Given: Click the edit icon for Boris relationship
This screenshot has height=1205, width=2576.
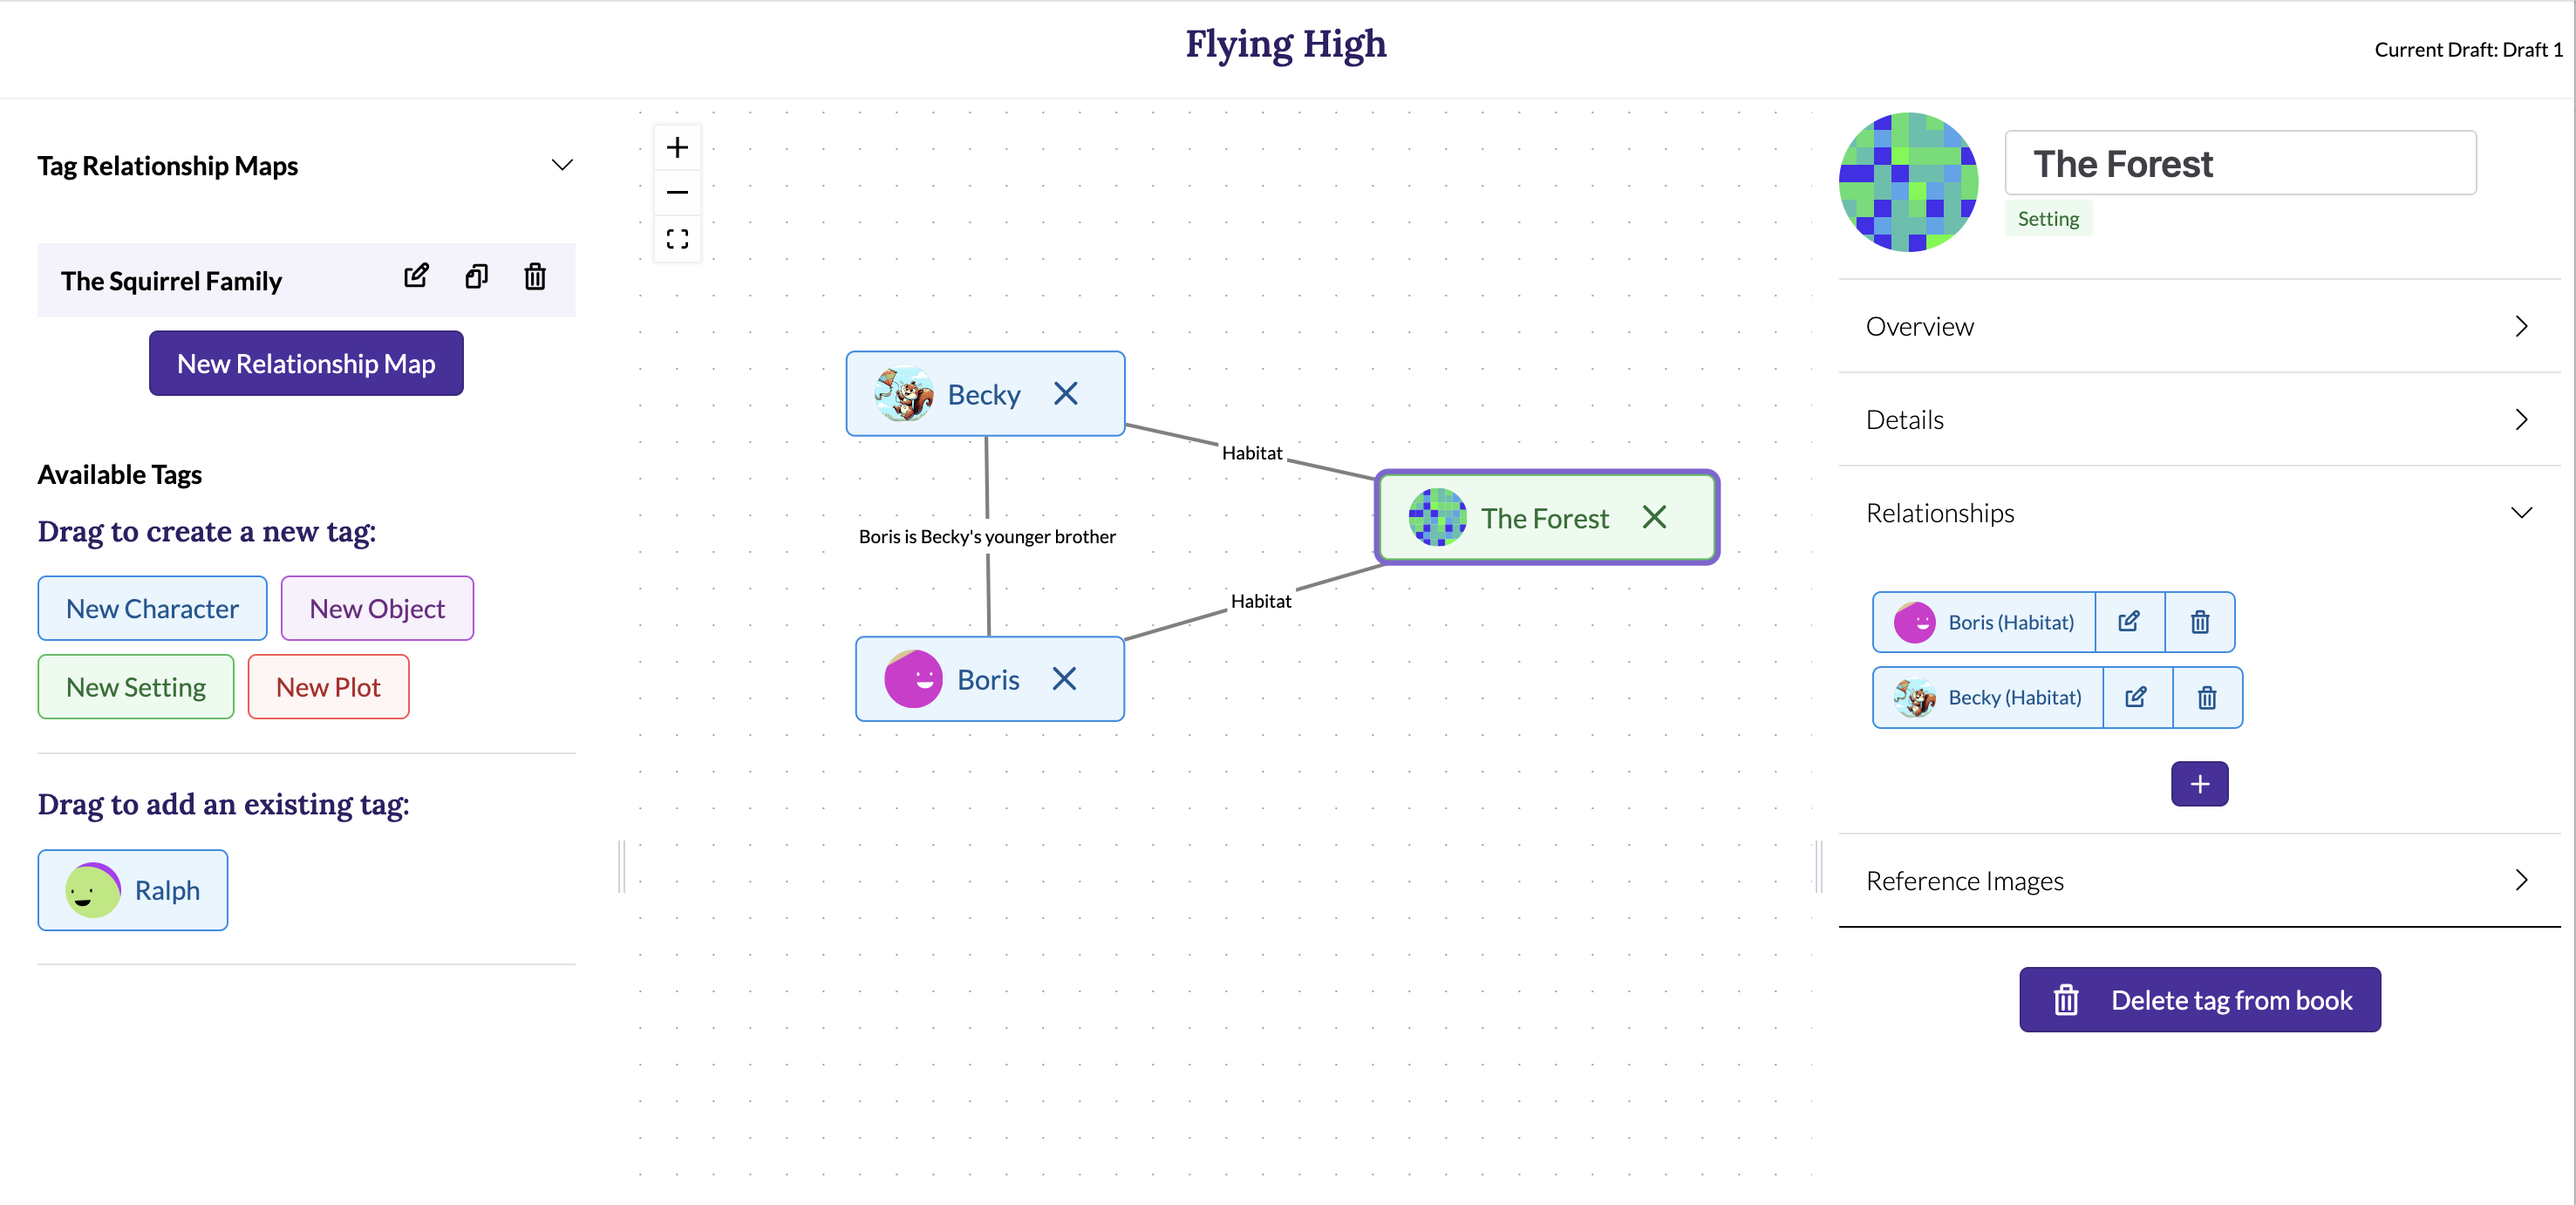Looking at the screenshot, I should click(2130, 621).
